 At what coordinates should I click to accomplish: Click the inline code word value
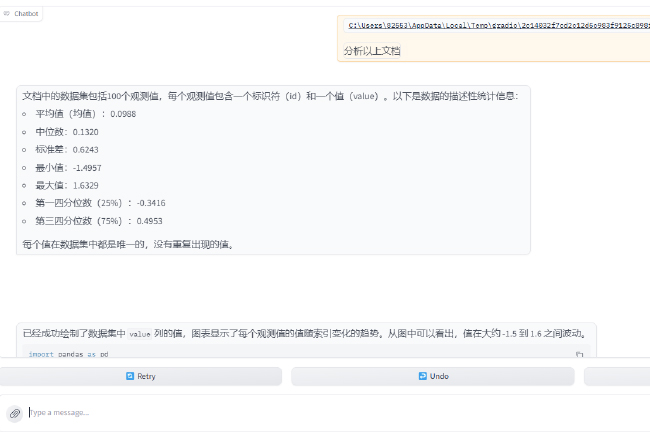140,334
